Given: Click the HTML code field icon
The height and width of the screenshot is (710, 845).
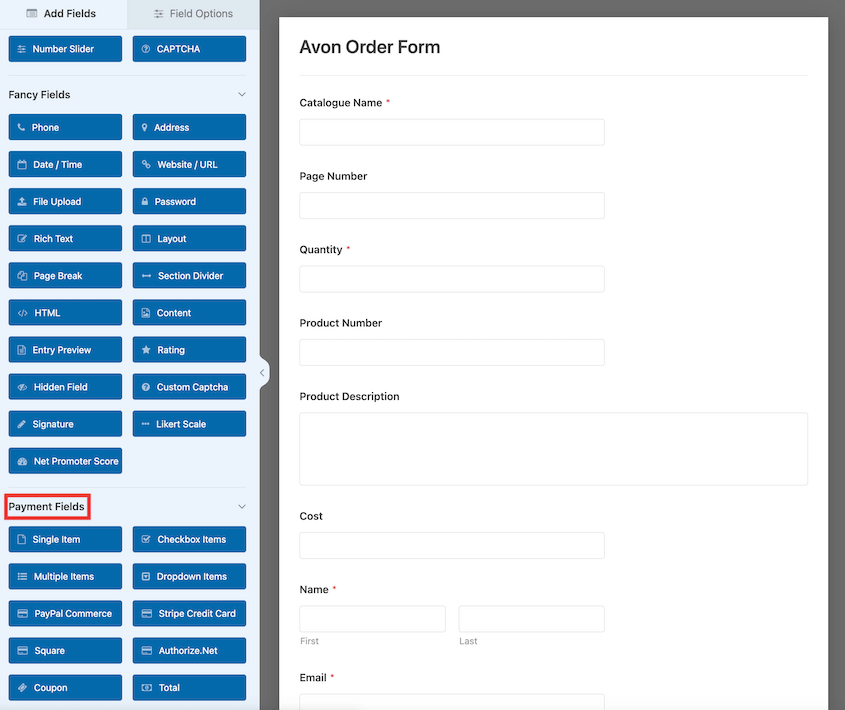Looking at the screenshot, I should coord(22,312).
